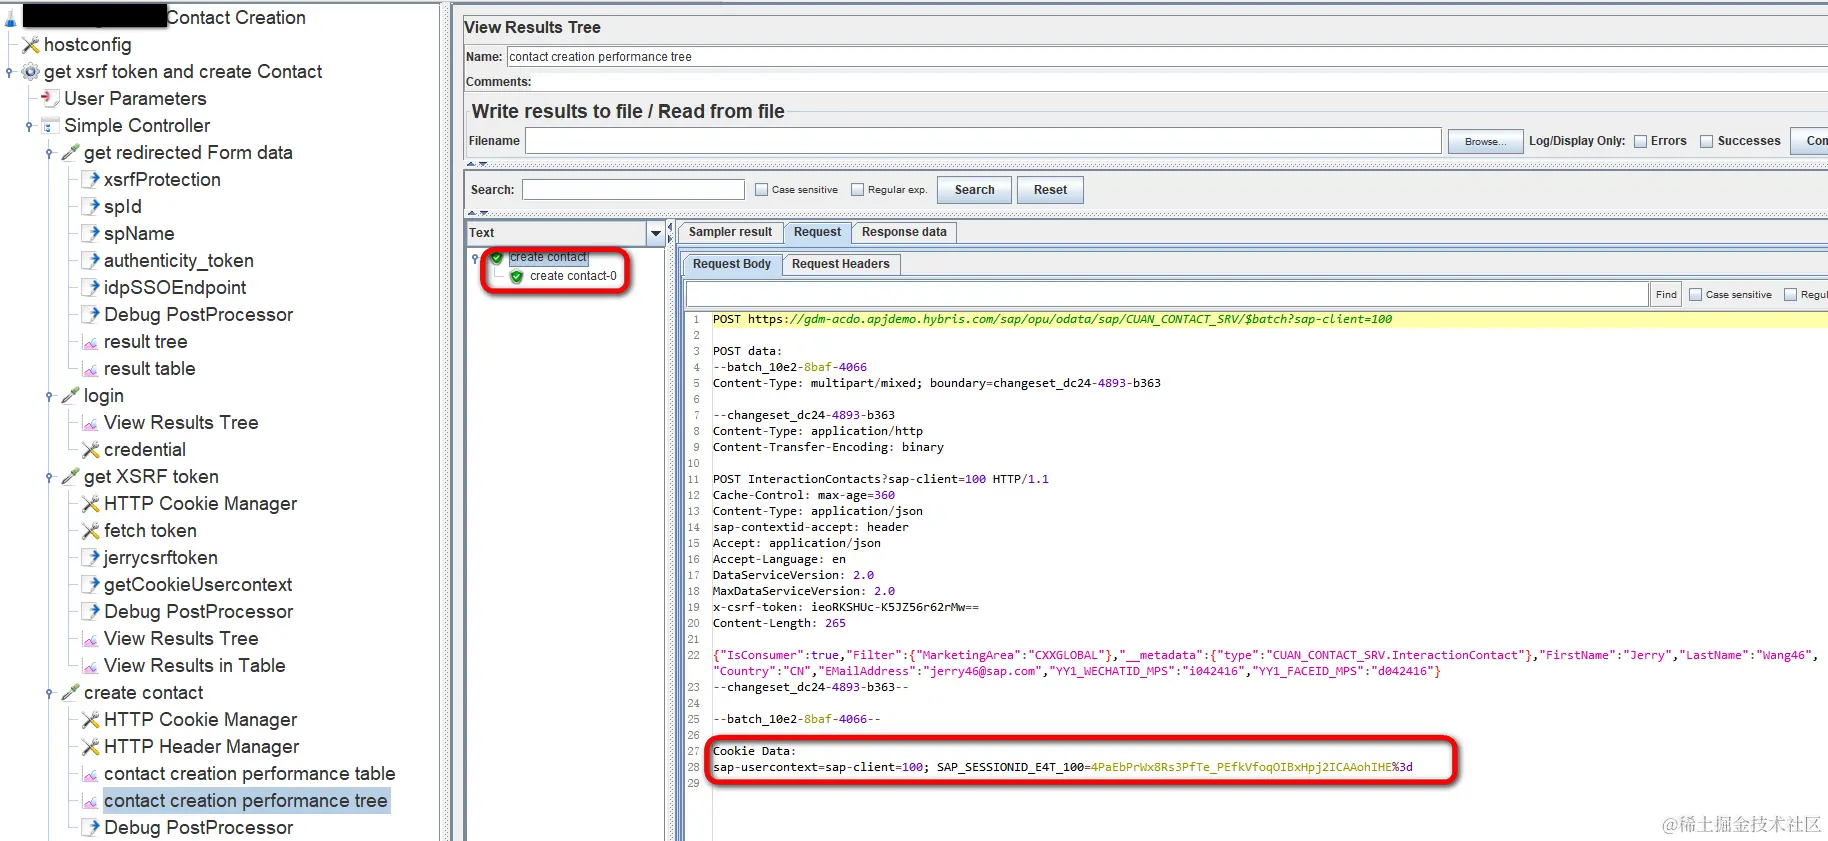The image size is (1828, 841).
Task: Select contact creation performance tree item
Action: pyautogui.click(x=245, y=801)
